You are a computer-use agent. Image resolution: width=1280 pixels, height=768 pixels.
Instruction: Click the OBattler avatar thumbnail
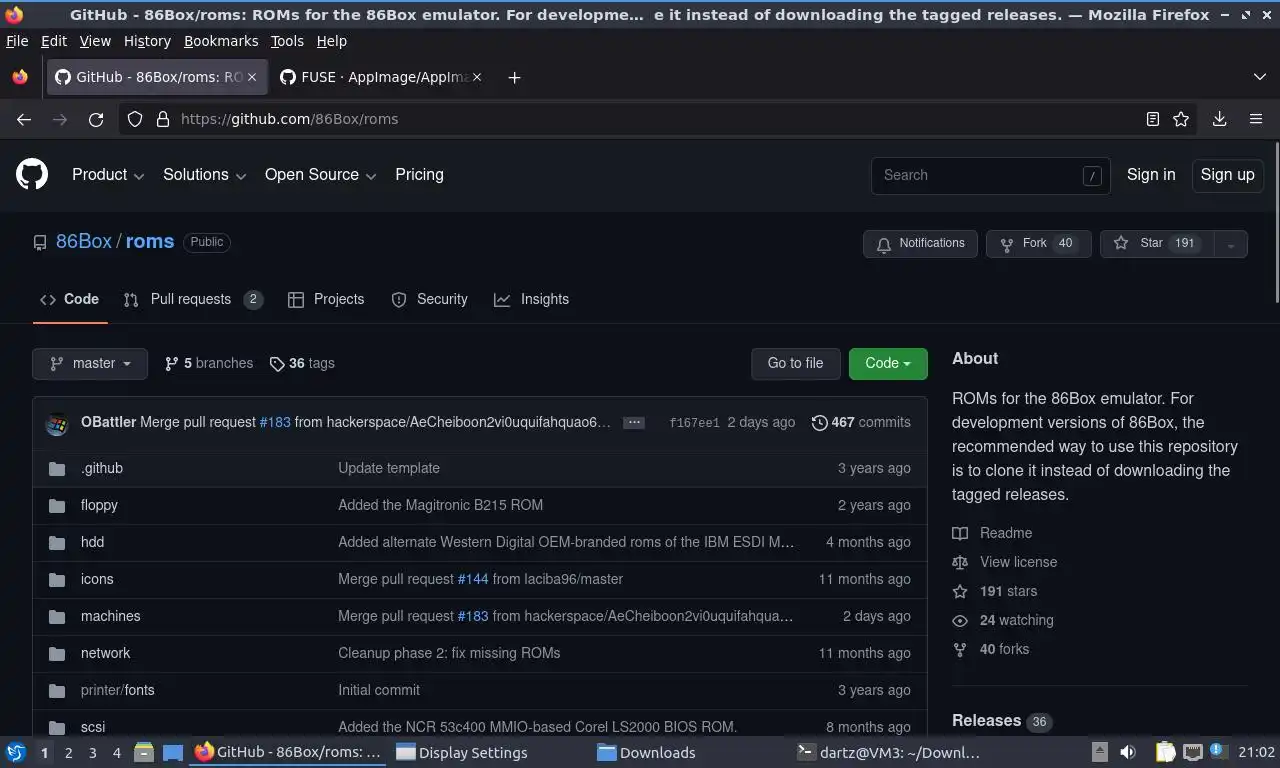point(57,423)
